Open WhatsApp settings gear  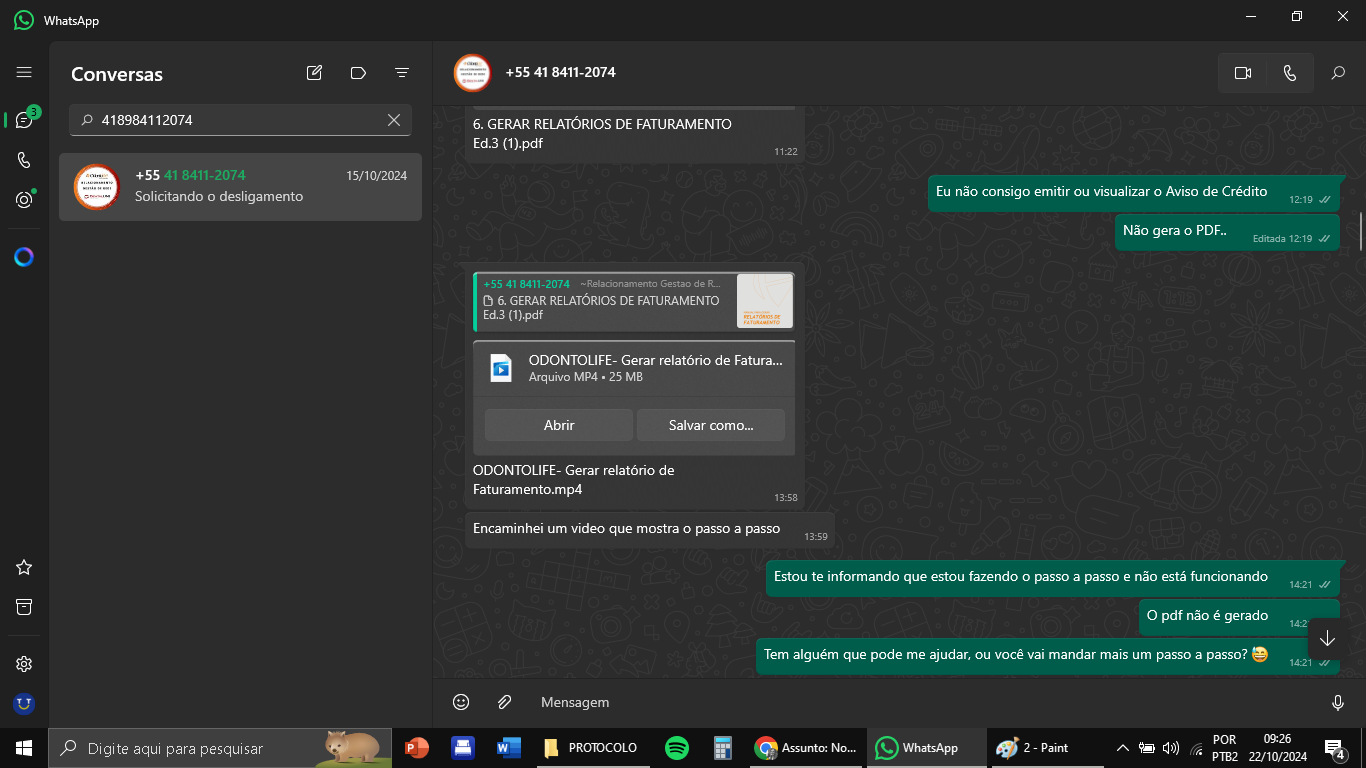pyautogui.click(x=24, y=664)
